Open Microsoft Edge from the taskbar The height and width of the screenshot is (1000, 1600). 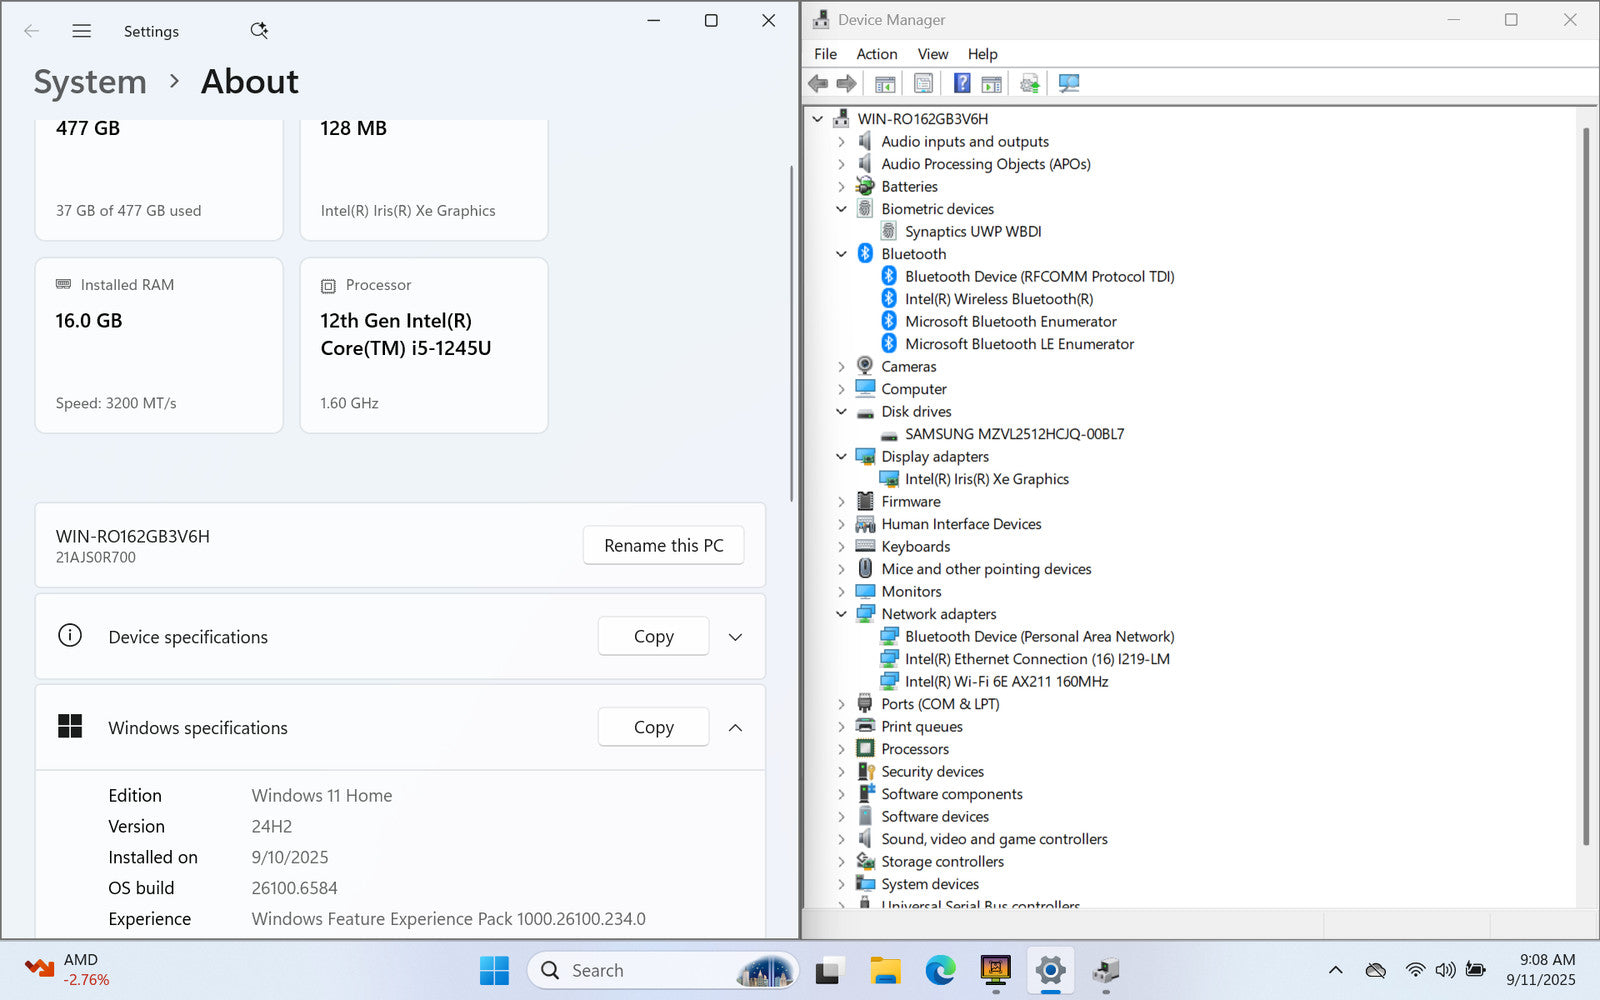coord(940,970)
